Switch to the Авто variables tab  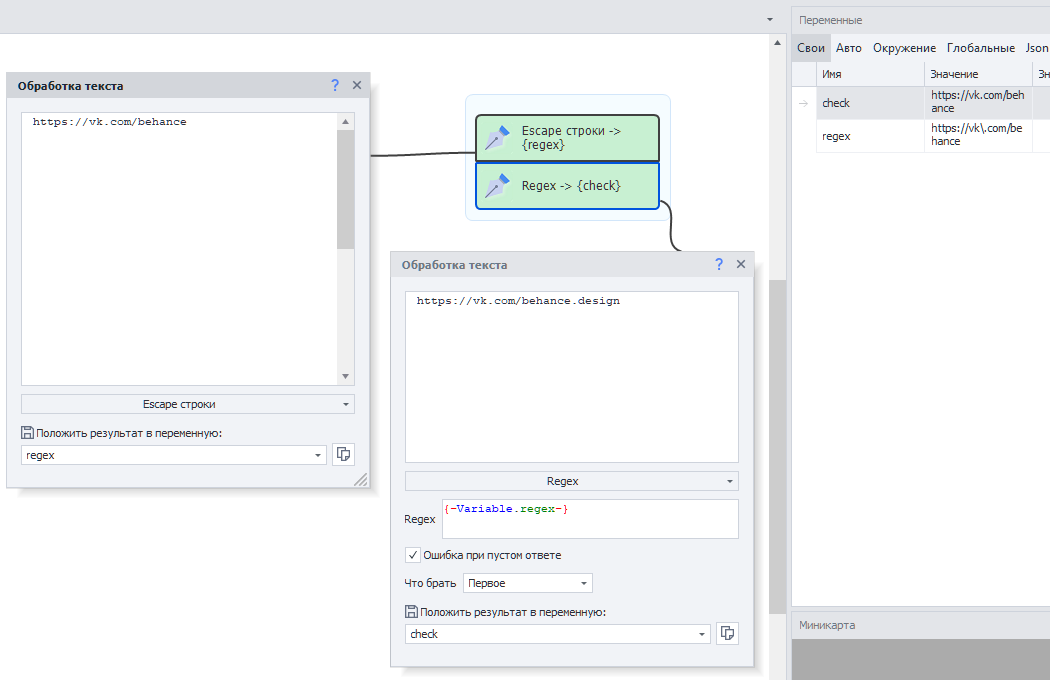point(848,48)
